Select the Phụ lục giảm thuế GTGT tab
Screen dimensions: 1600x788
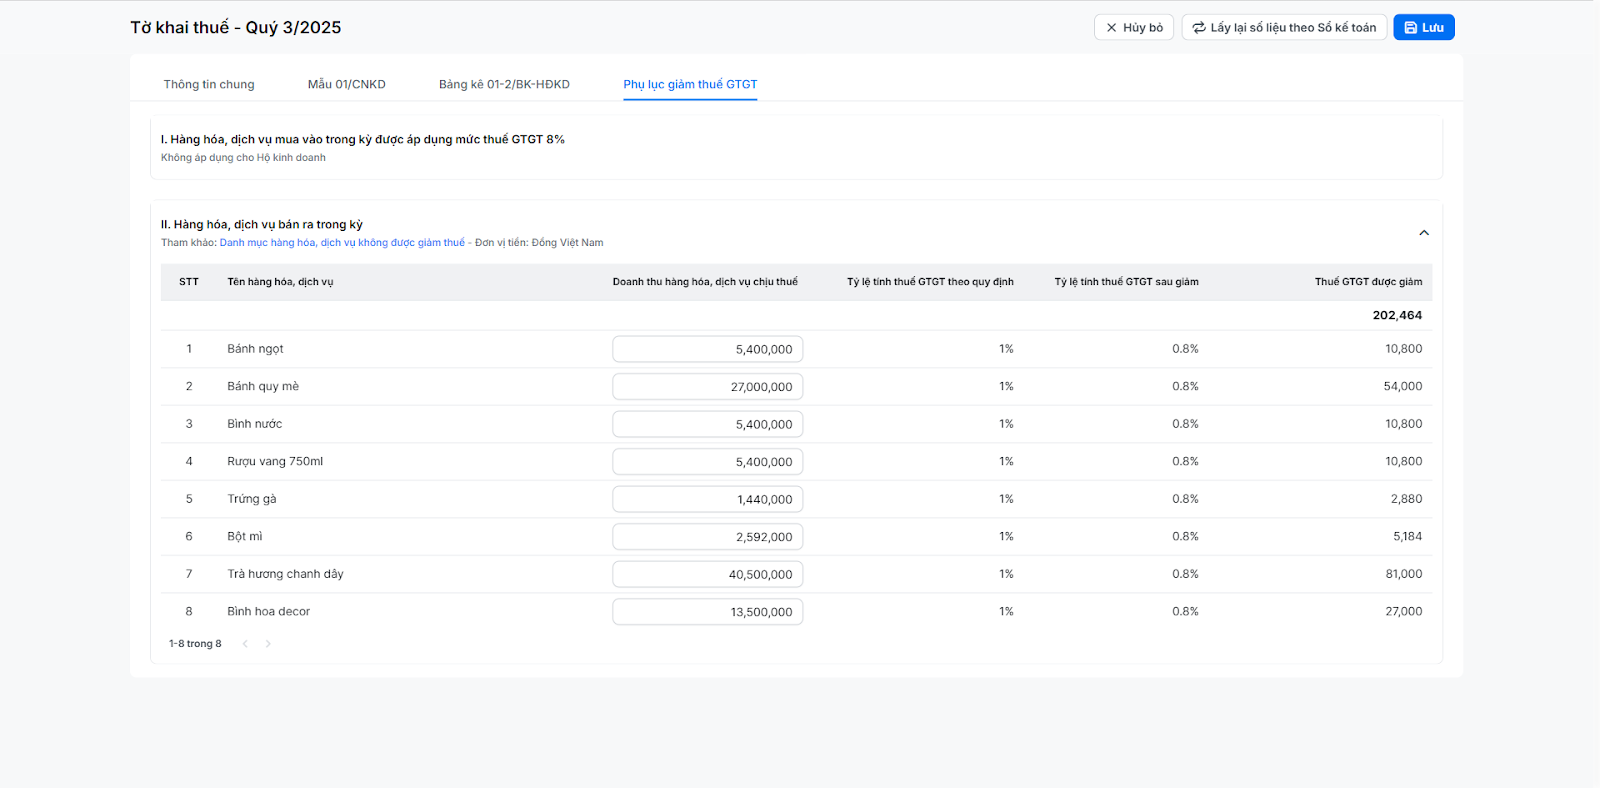[x=690, y=84]
